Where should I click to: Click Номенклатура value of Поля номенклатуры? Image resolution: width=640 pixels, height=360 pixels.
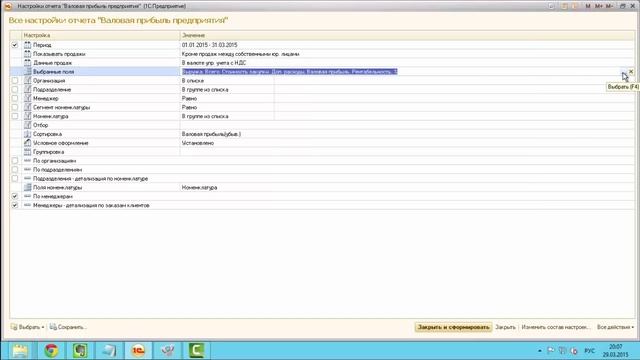tap(199, 187)
